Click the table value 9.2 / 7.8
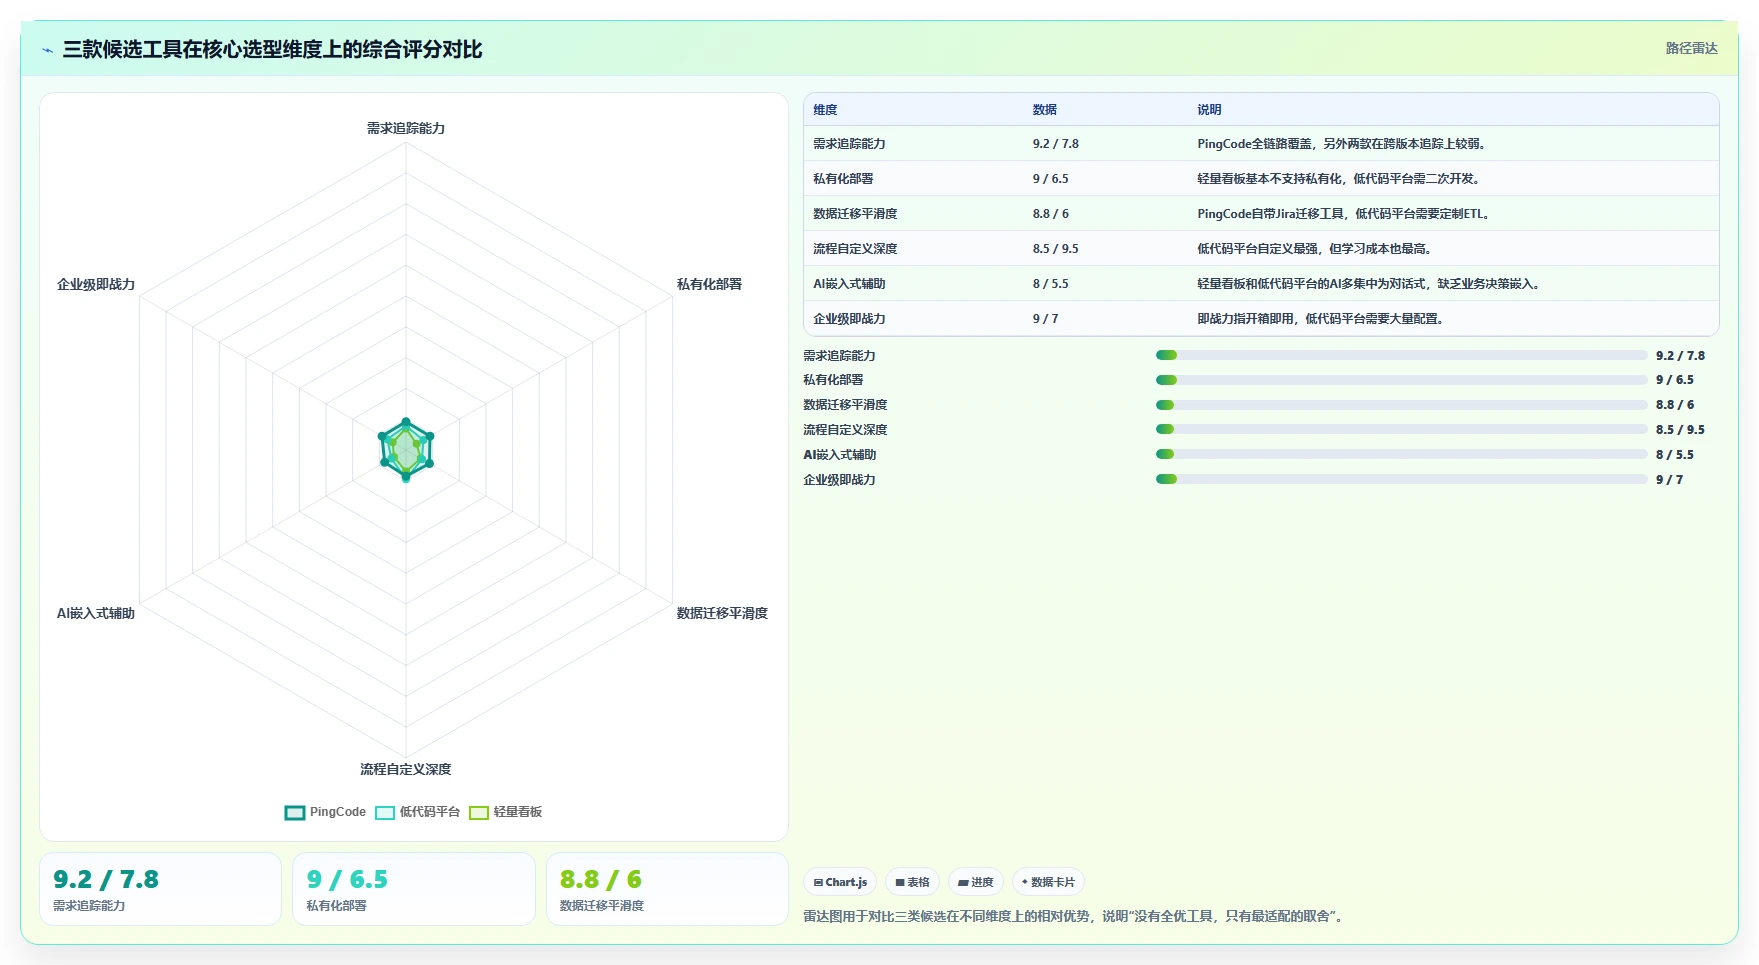The height and width of the screenshot is (965, 1759). [x=1056, y=144]
